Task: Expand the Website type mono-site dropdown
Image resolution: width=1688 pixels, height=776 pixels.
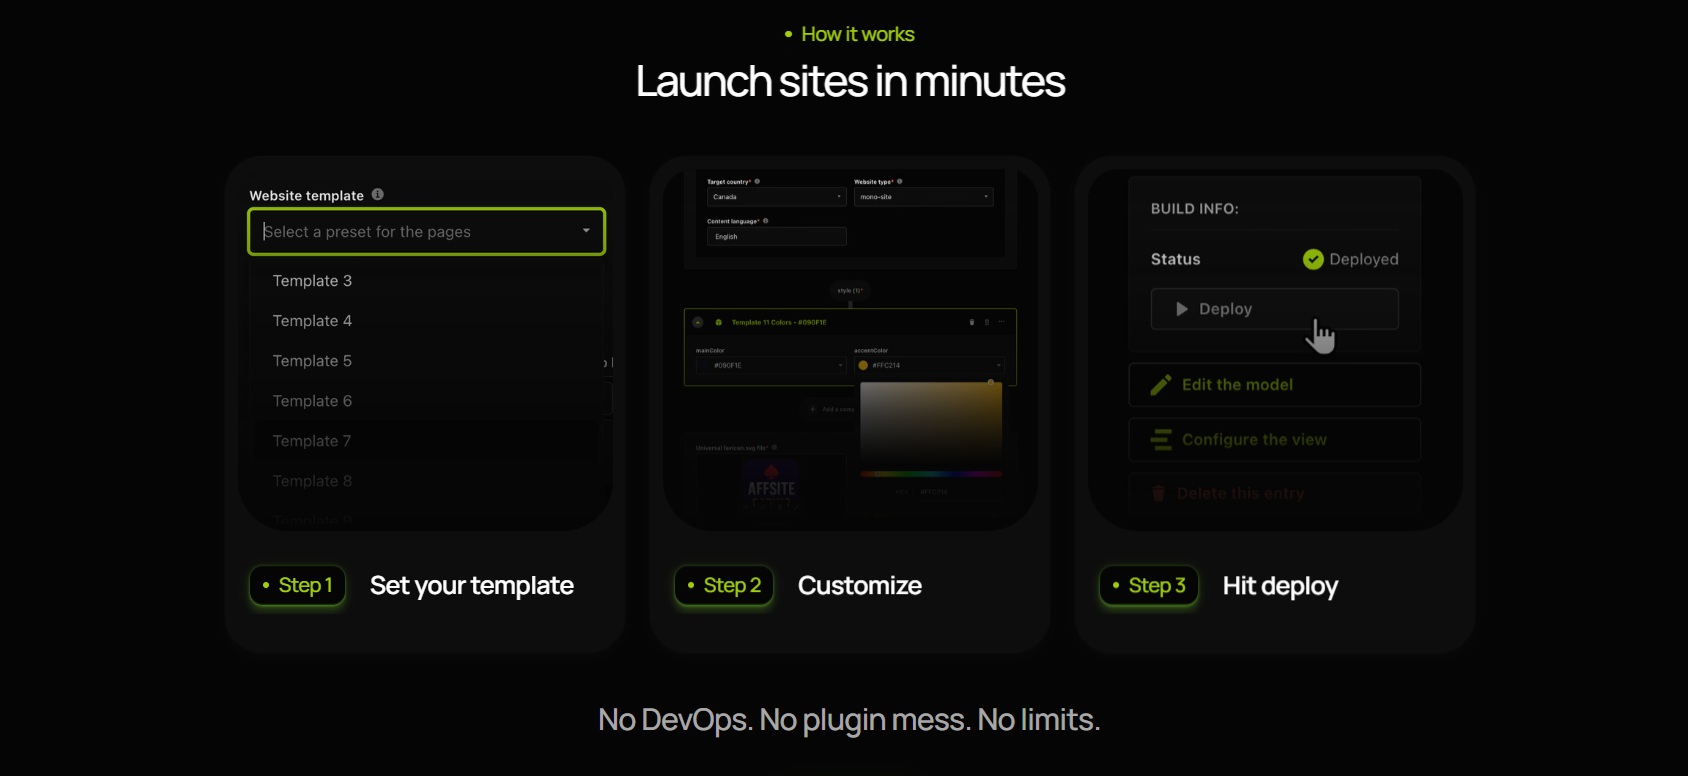Action: coord(923,197)
